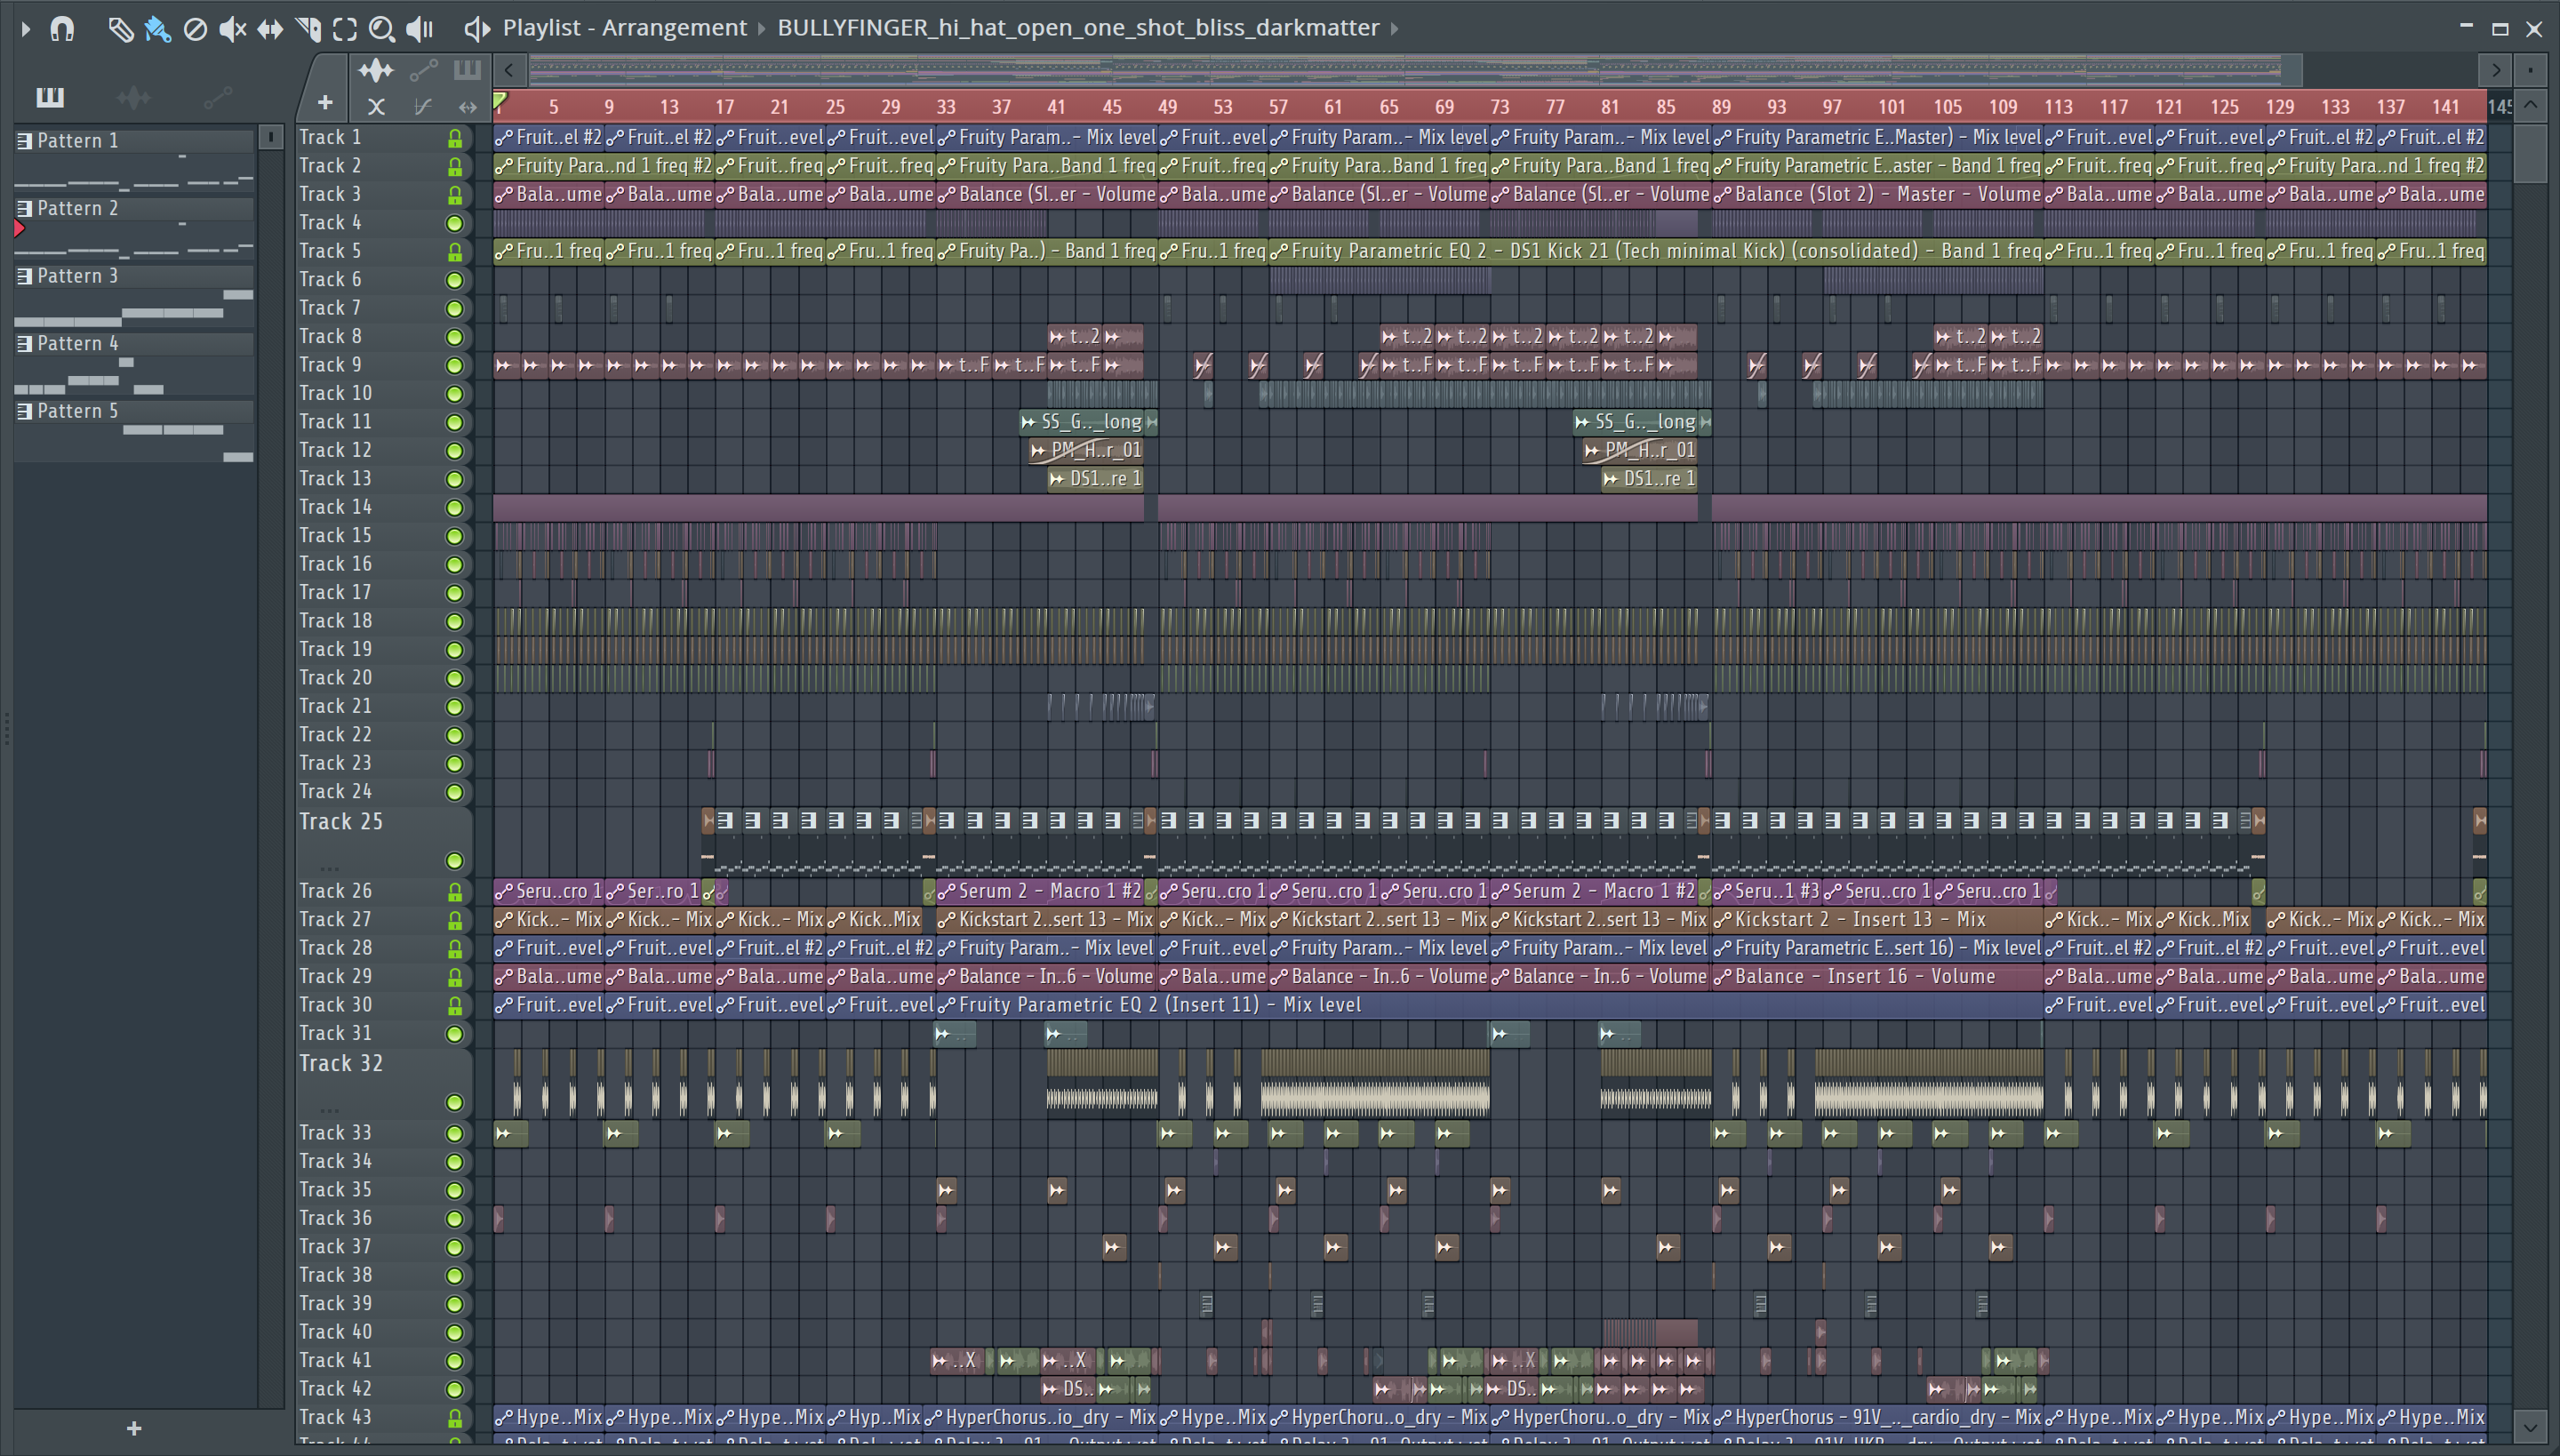Click bar 49 on the timeline ruler
2560x1456 pixels.
(1167, 107)
